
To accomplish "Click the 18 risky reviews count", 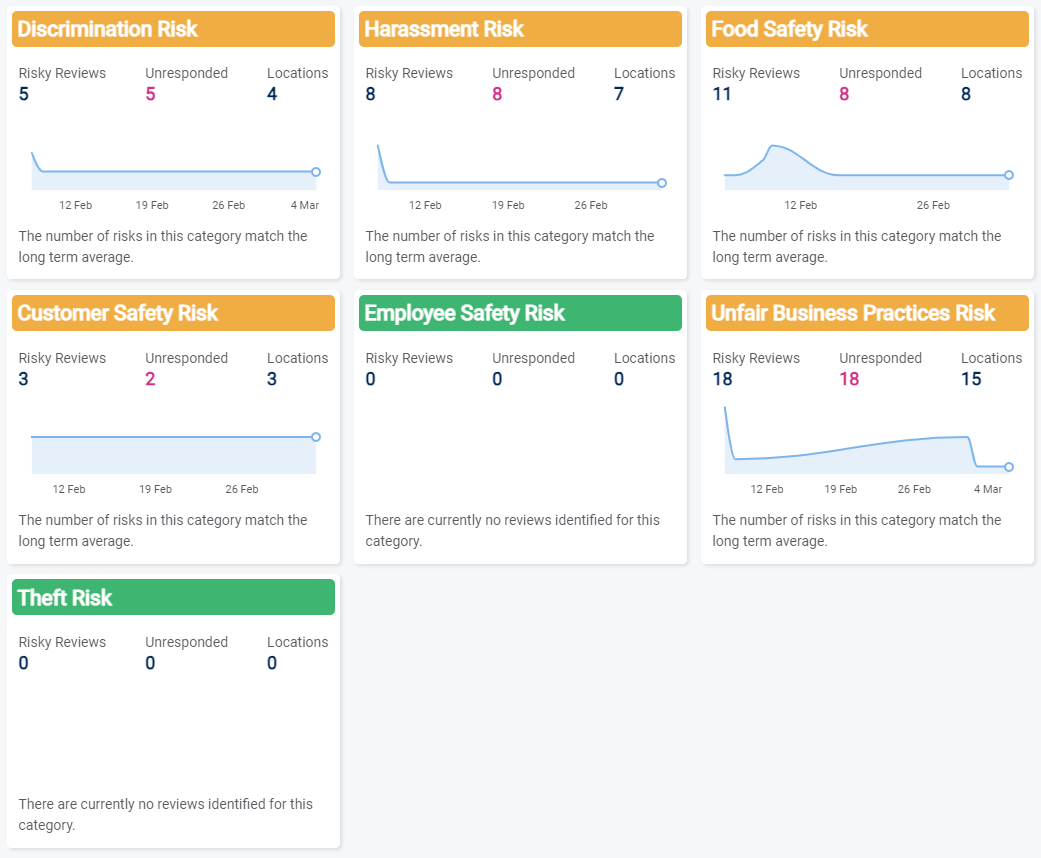I will pyautogui.click(x=723, y=379).
